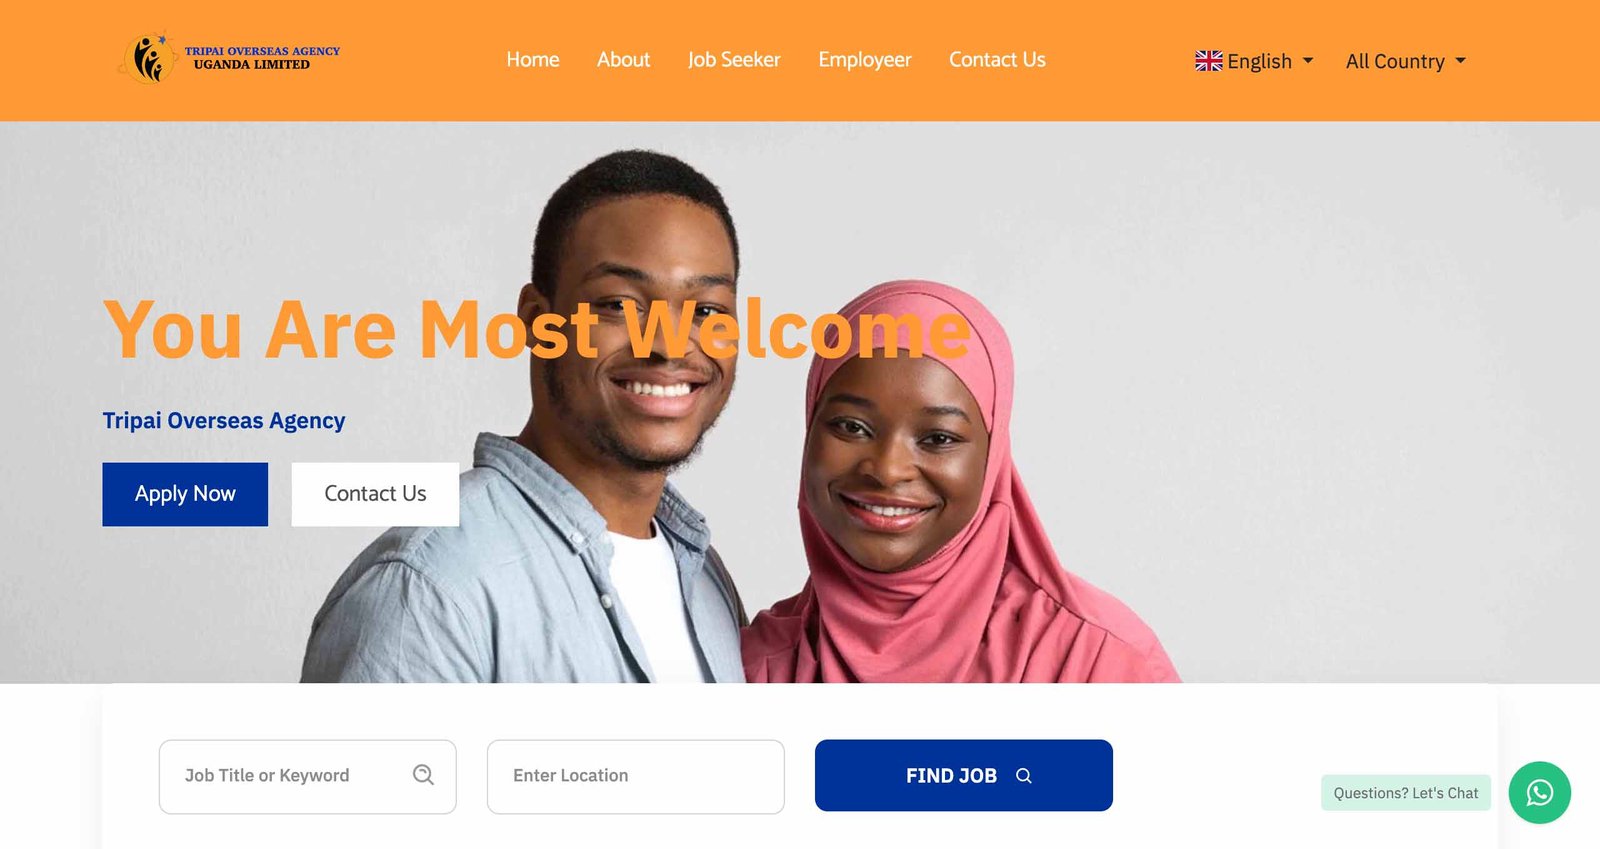
Task: Select Job Seeker in navigation
Action: (734, 60)
